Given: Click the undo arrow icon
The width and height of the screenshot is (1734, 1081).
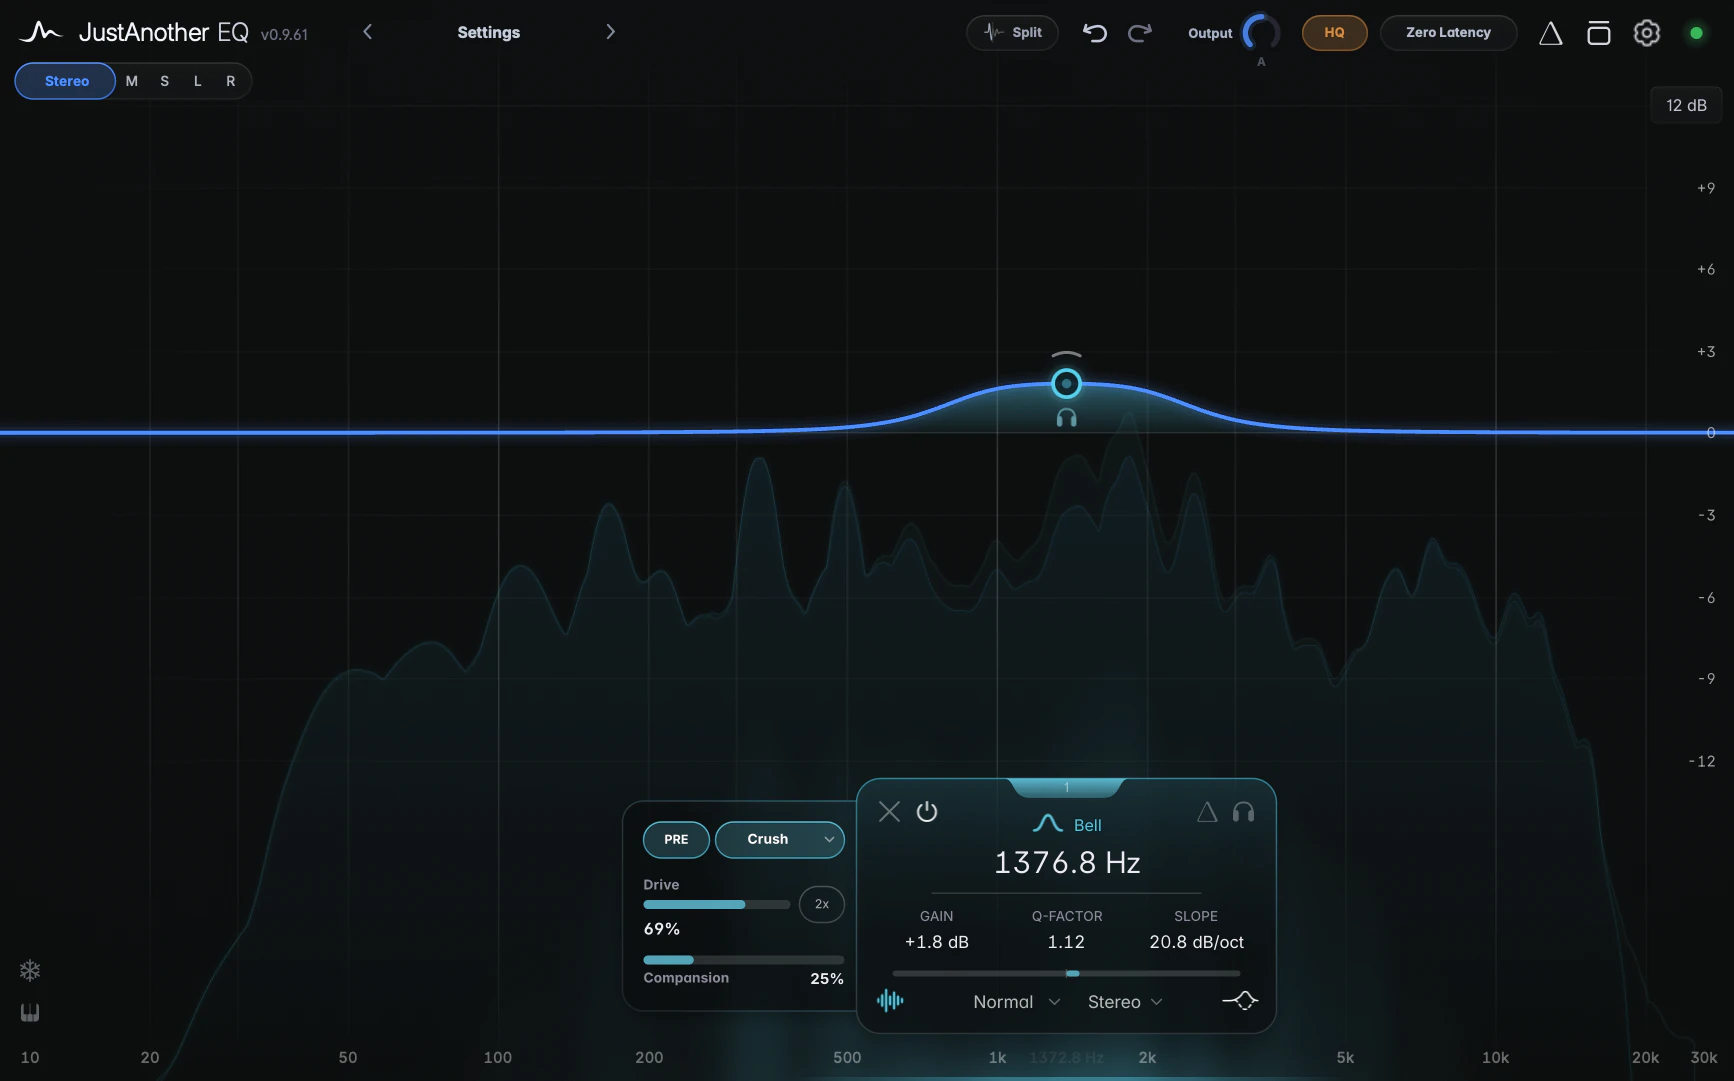Looking at the screenshot, I should [1095, 33].
